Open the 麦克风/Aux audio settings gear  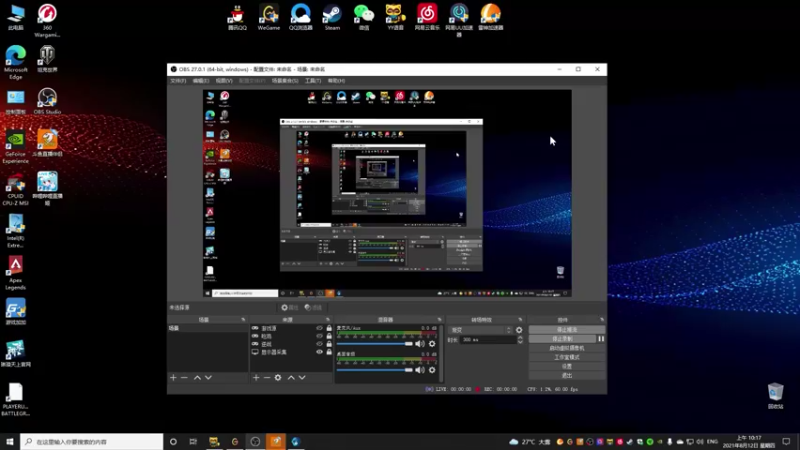click(432, 344)
